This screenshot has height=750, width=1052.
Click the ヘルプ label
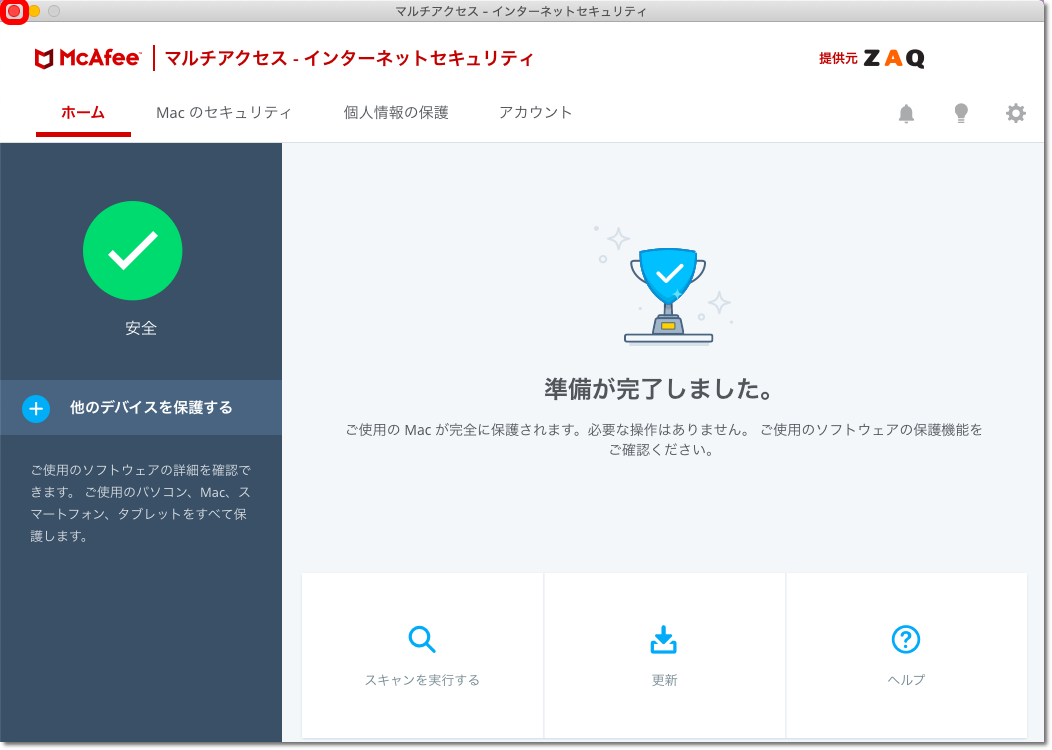click(x=906, y=680)
